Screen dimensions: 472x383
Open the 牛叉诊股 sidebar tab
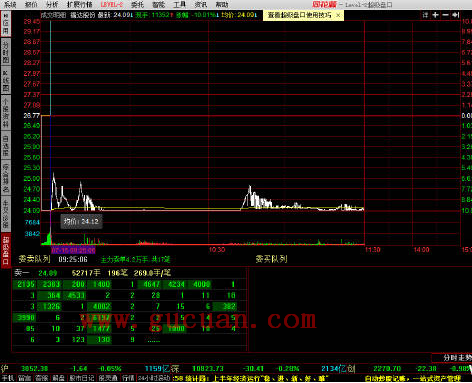click(x=6, y=213)
